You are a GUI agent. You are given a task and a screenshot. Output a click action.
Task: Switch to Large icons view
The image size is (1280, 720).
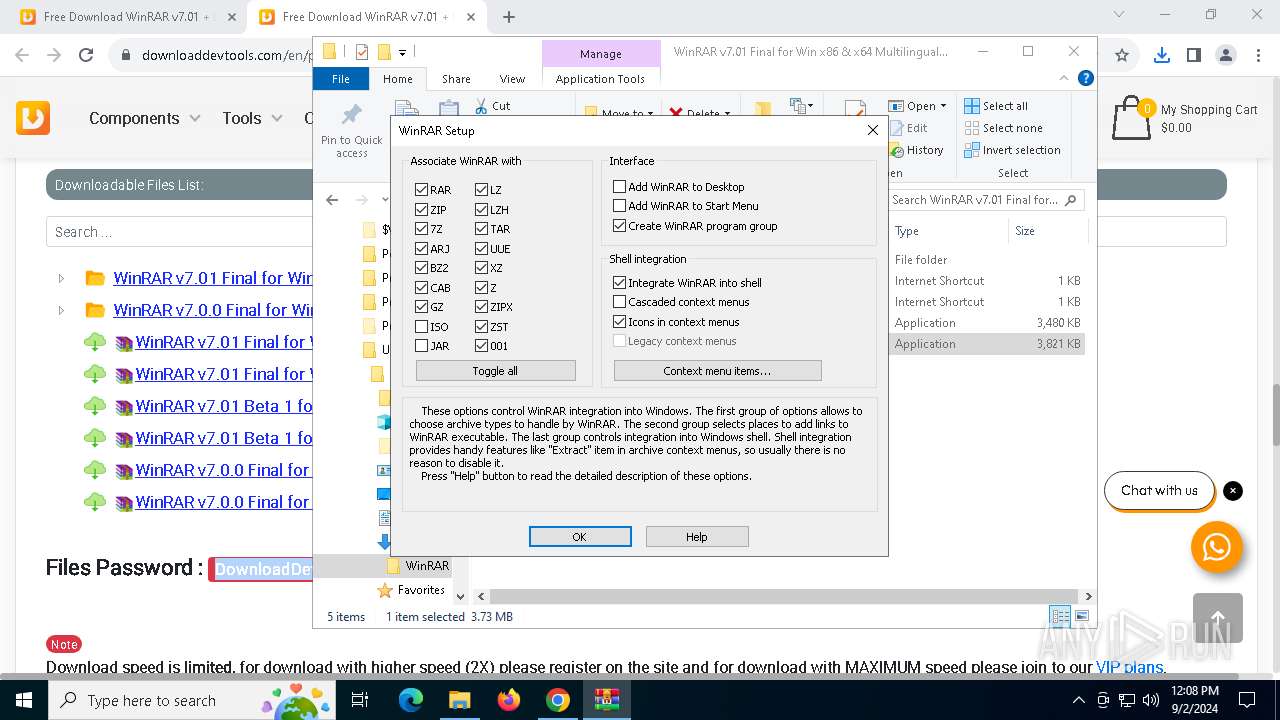(x=1081, y=617)
